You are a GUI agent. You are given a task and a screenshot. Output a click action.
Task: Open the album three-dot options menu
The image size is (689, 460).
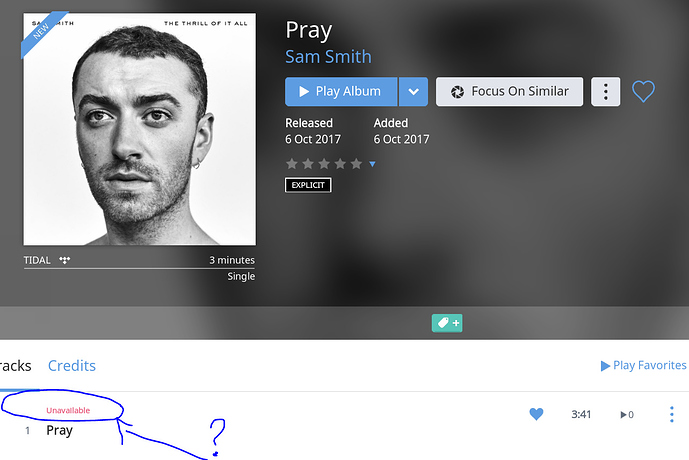point(606,91)
